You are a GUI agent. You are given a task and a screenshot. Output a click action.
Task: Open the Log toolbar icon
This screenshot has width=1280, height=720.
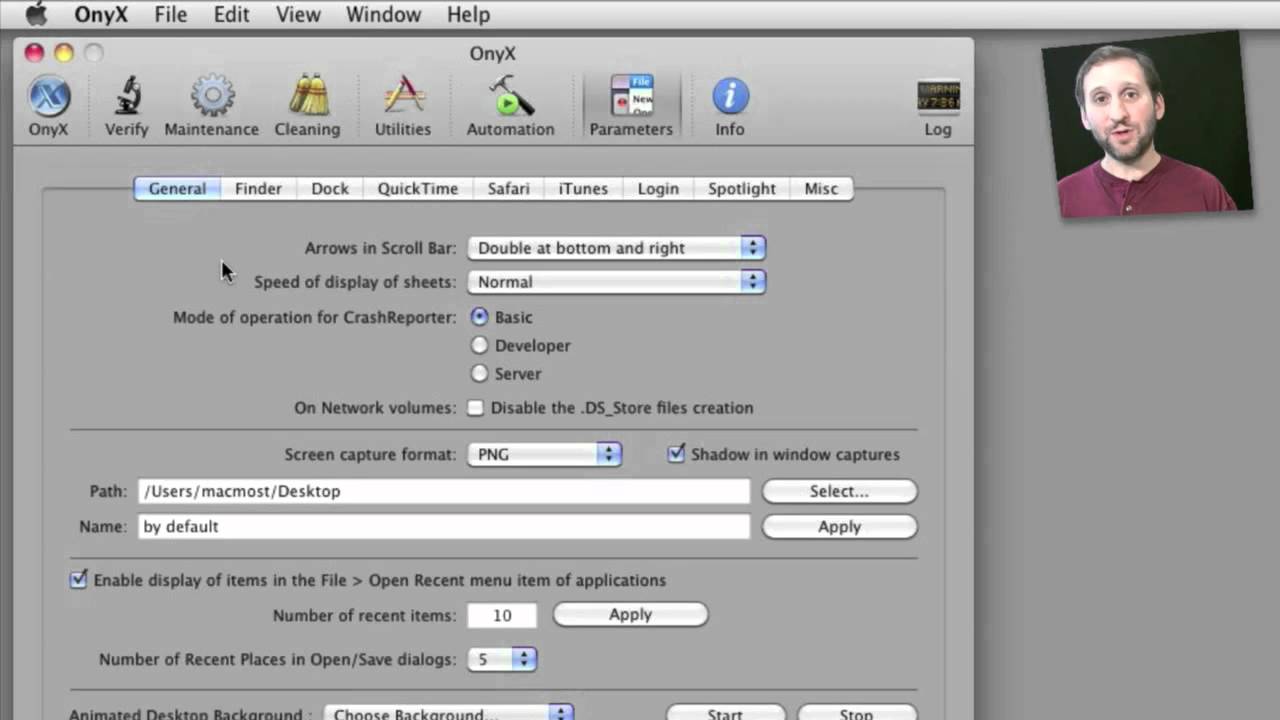click(x=938, y=106)
